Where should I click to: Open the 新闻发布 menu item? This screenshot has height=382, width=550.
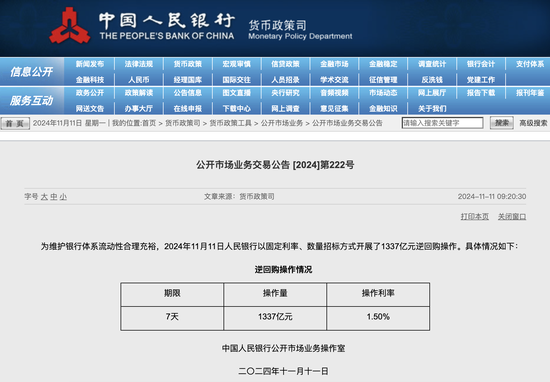(x=90, y=64)
